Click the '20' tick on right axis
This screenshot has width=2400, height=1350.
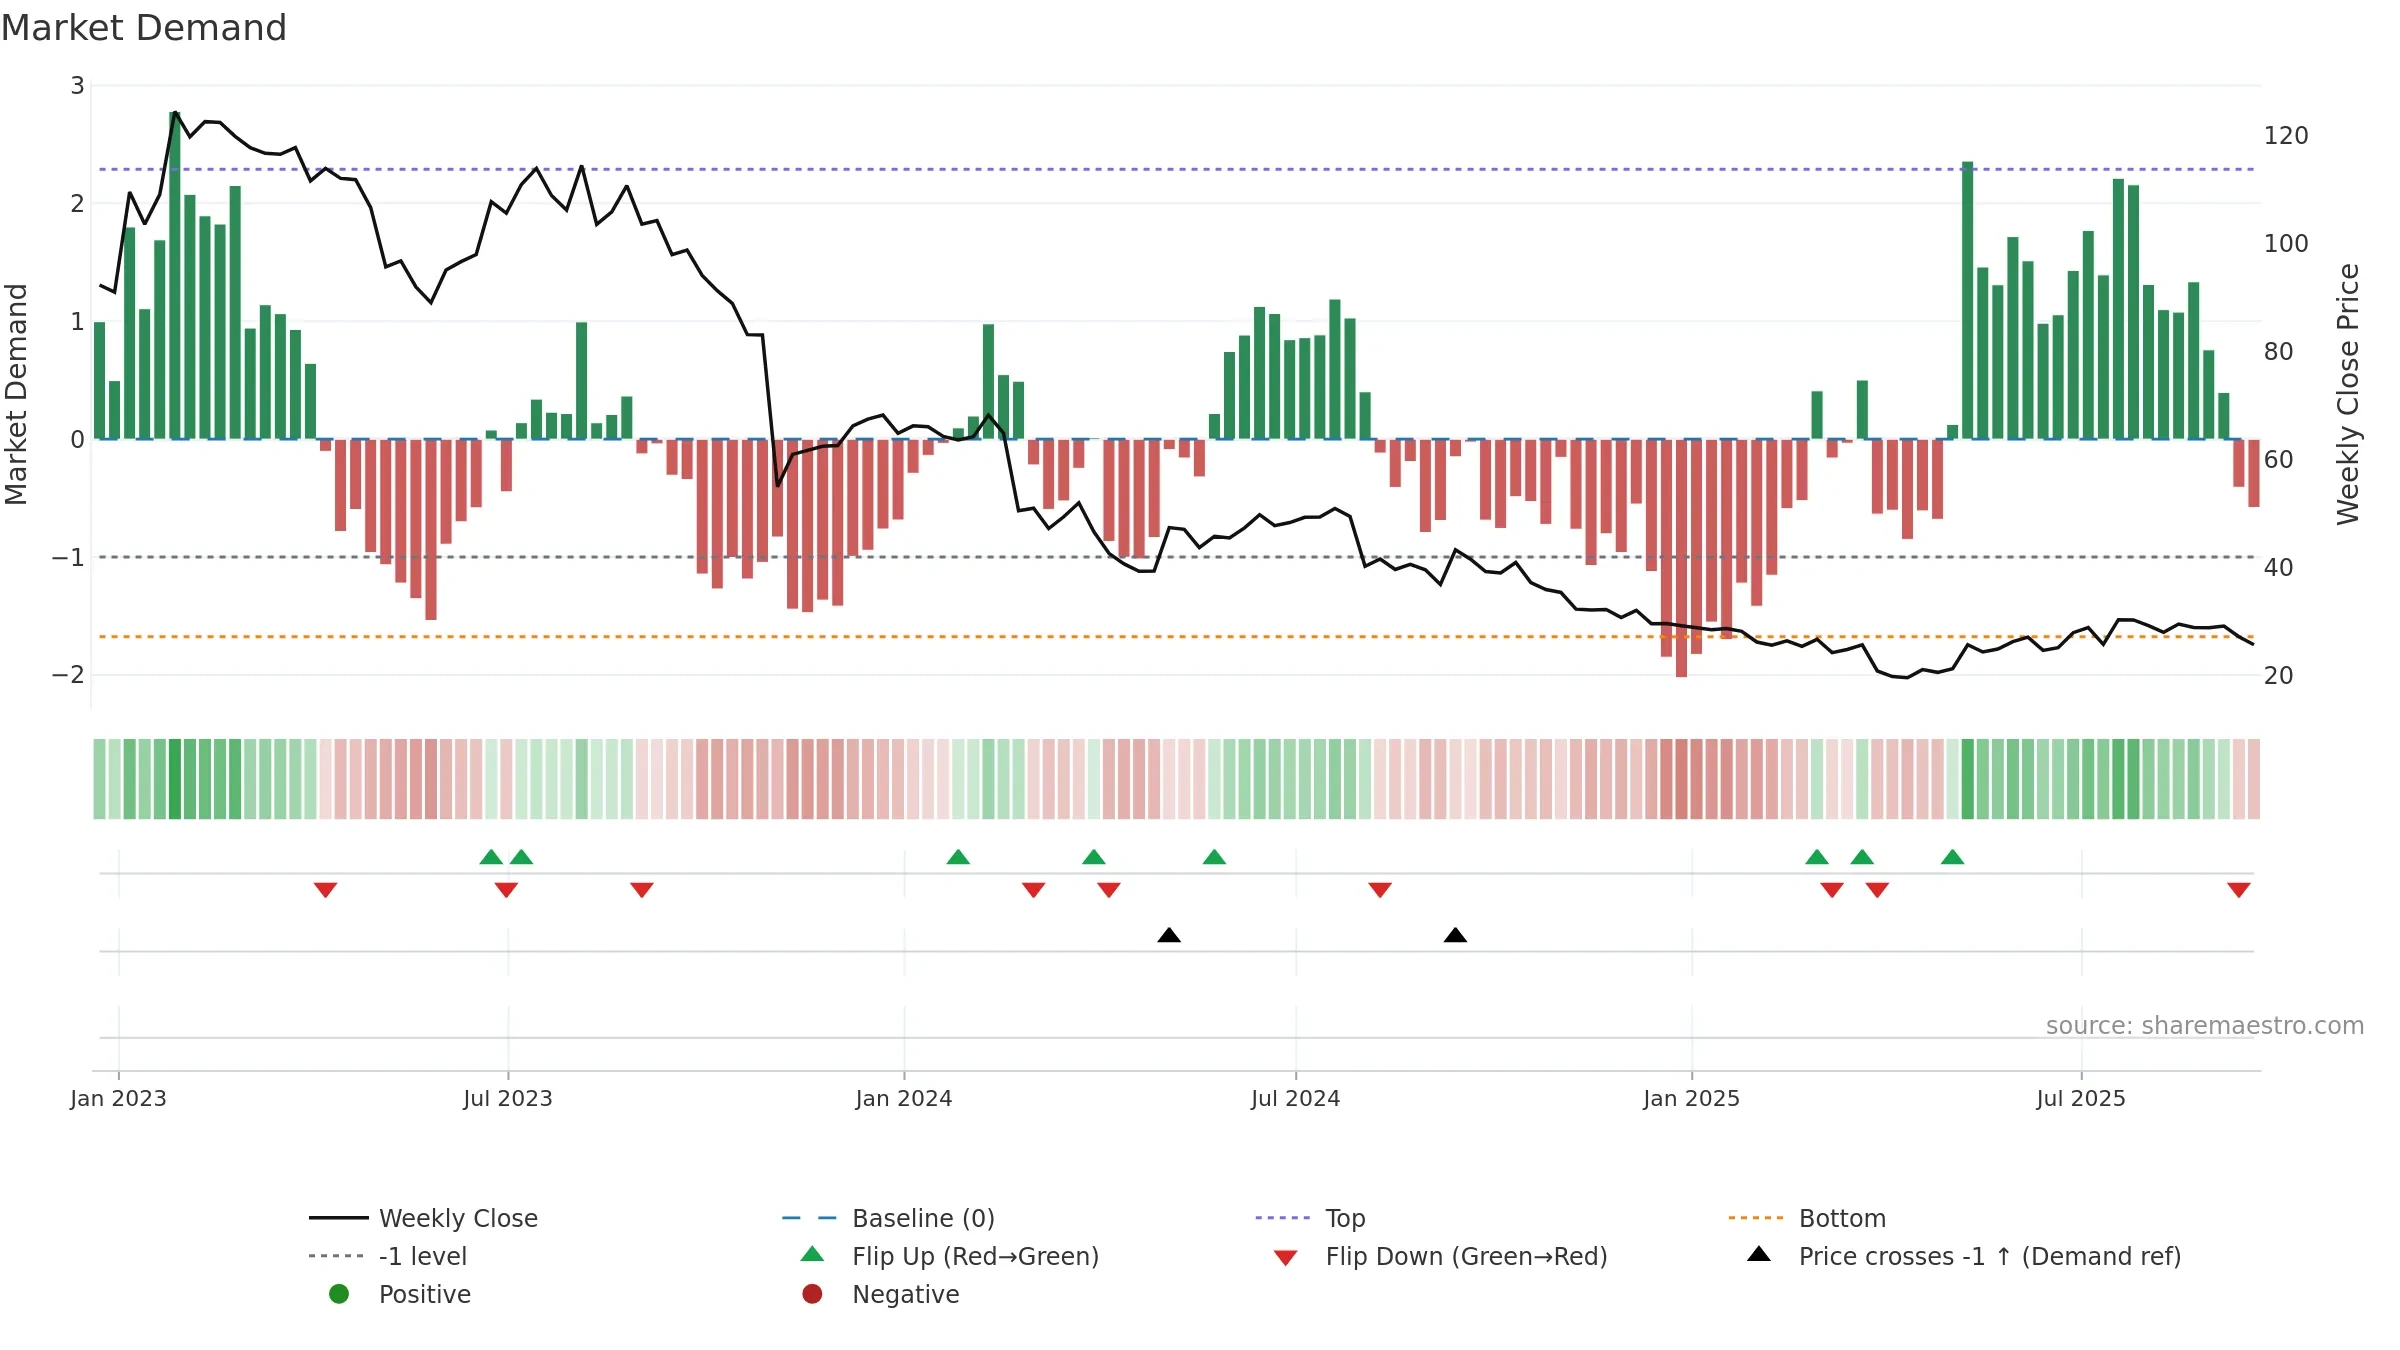(x=2279, y=676)
